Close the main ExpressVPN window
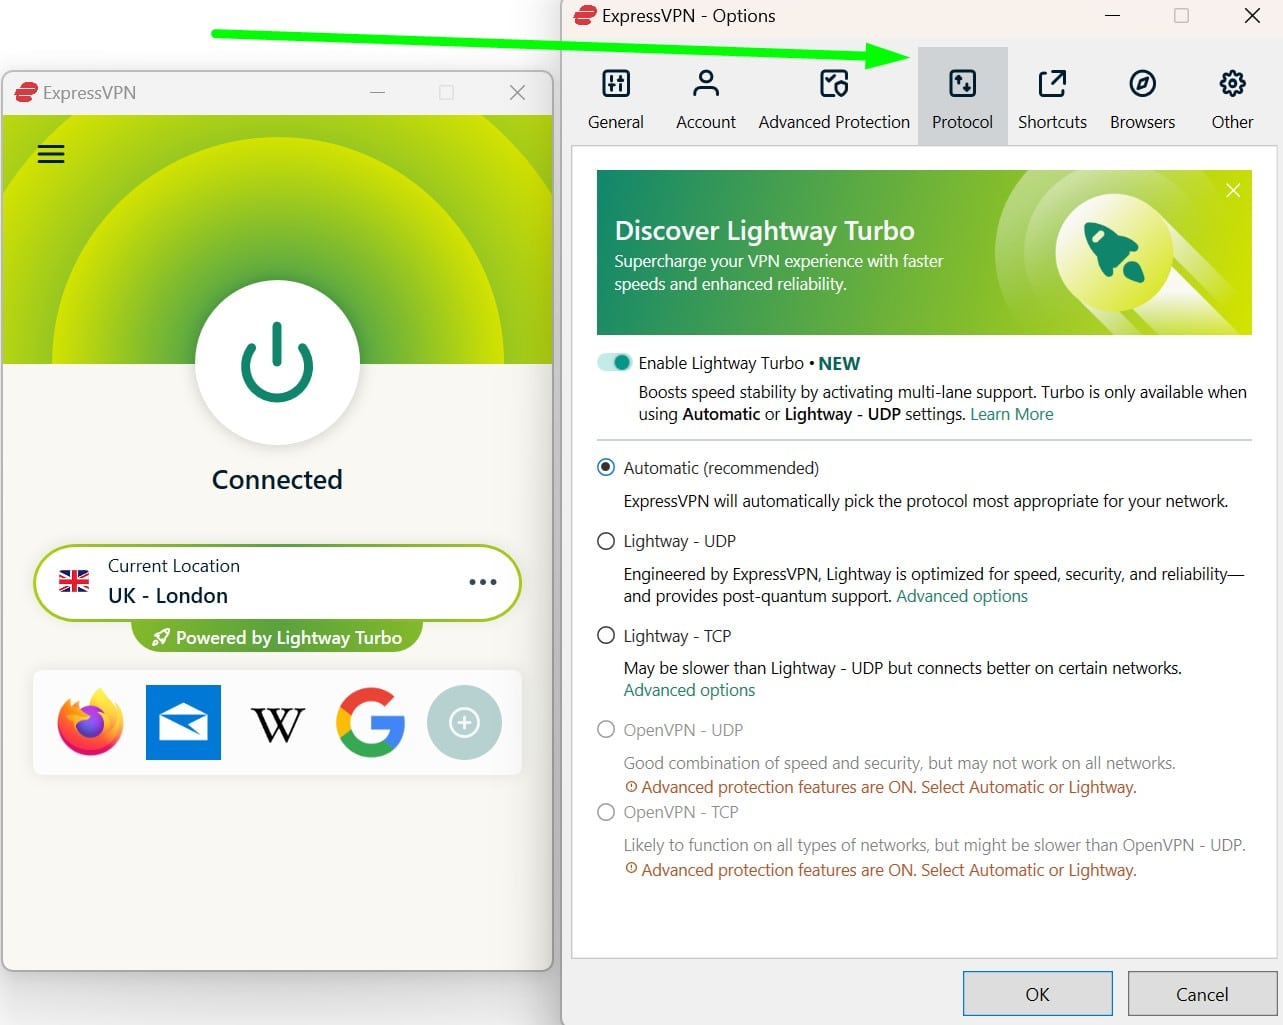The image size is (1283, 1025). pos(517,92)
